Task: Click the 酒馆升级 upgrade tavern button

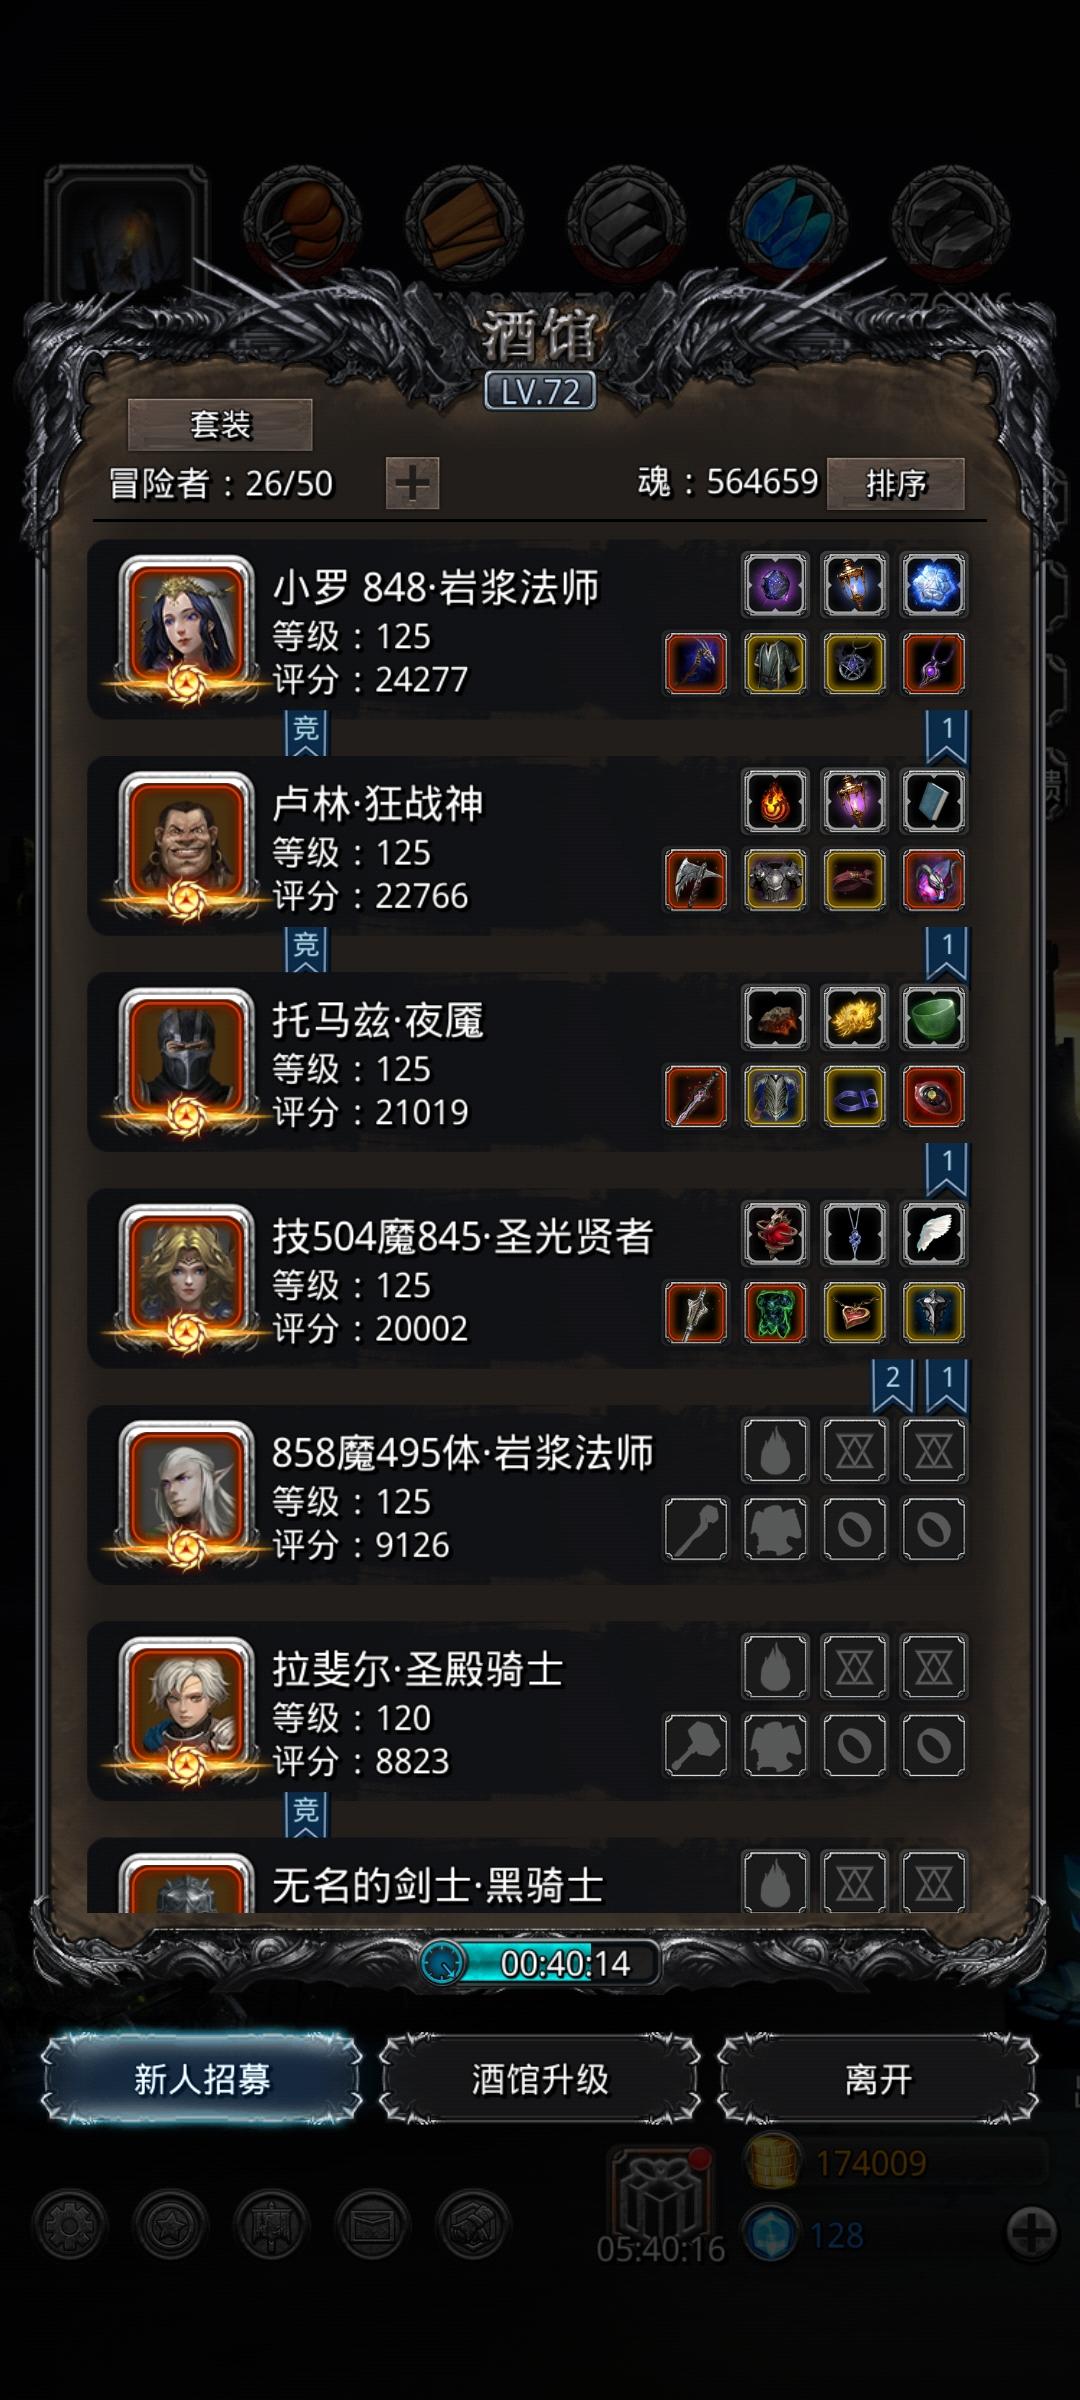Action: pyautogui.click(x=540, y=2079)
